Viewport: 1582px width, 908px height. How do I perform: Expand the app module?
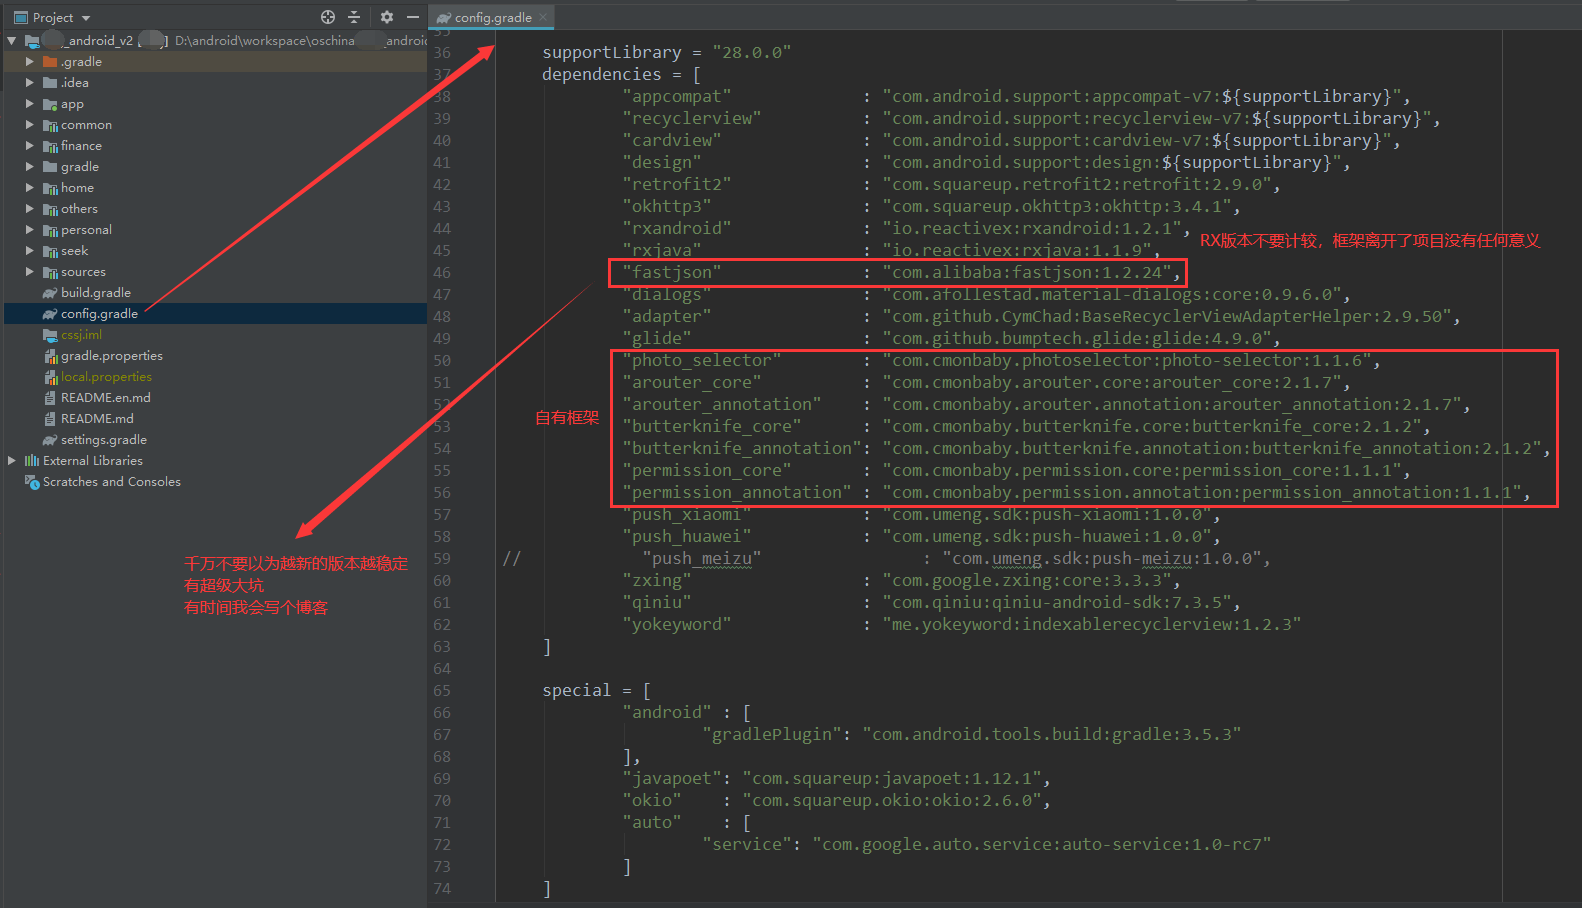pyautogui.click(x=30, y=104)
